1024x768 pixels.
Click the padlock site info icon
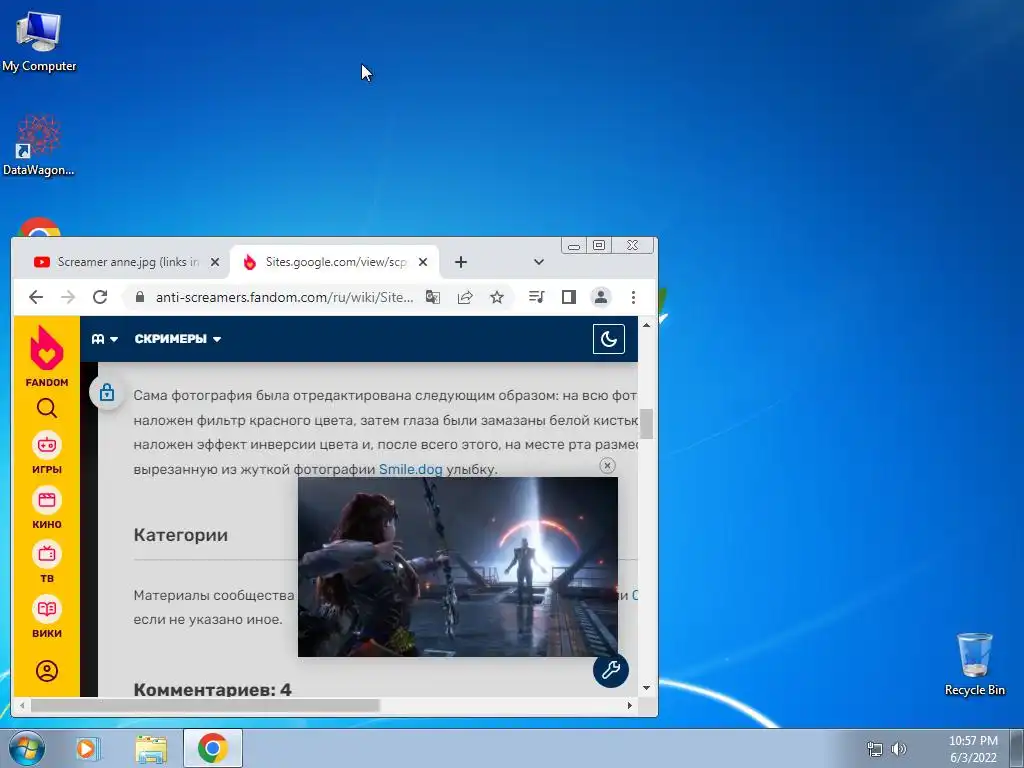coord(139,297)
